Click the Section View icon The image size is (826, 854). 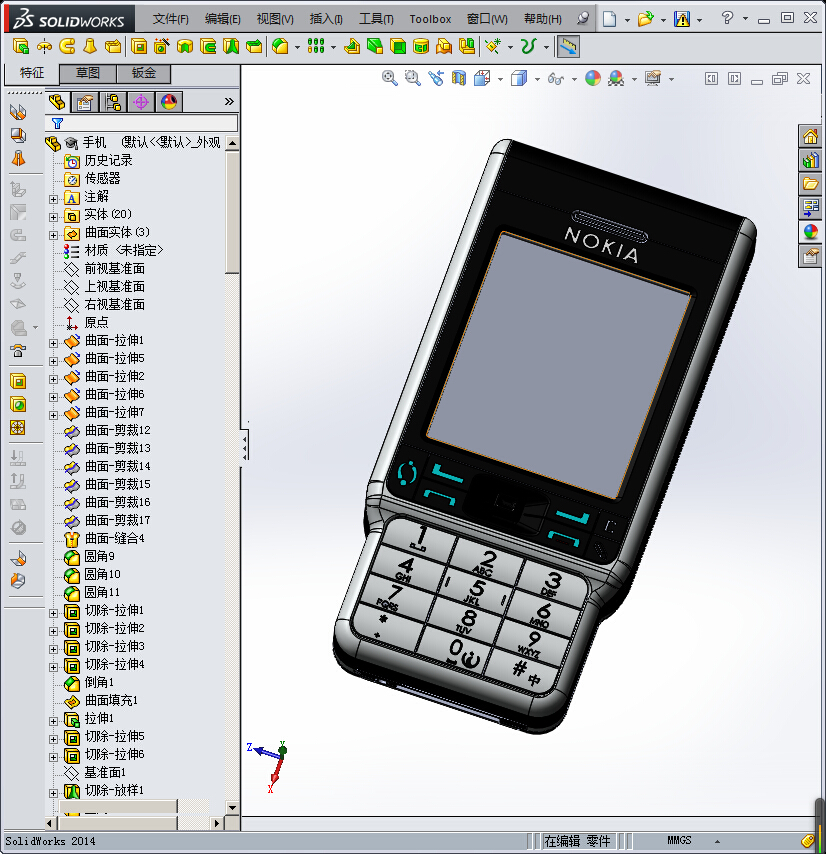(459, 78)
